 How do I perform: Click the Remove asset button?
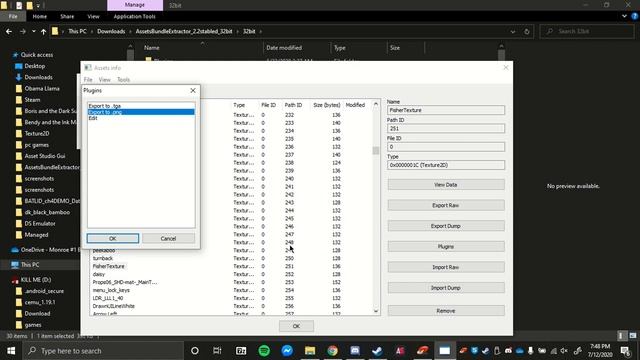click(x=446, y=311)
